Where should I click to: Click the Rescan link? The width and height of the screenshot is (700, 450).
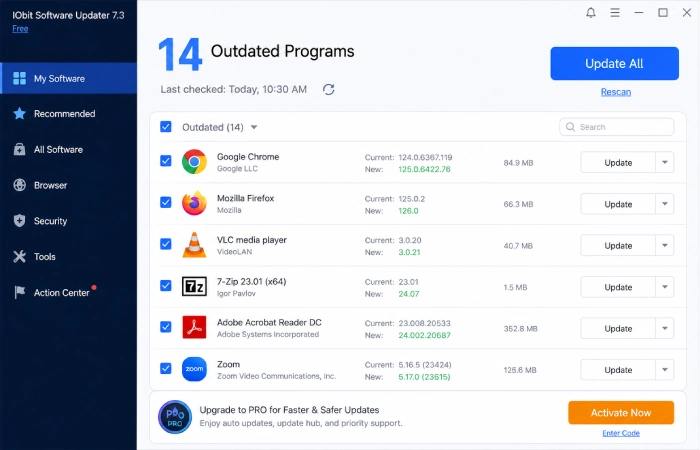coord(616,92)
